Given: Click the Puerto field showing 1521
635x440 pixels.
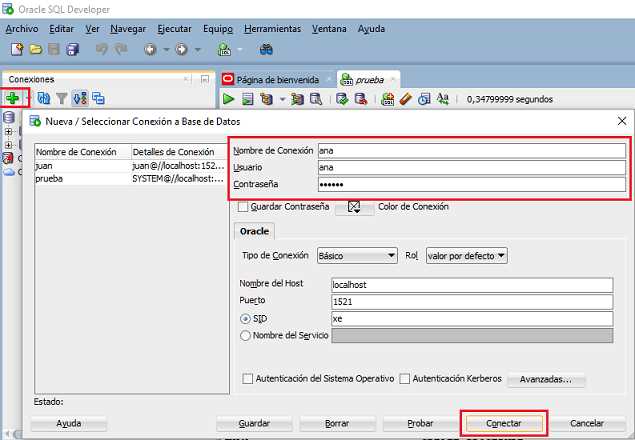Looking at the screenshot, I should [472, 302].
